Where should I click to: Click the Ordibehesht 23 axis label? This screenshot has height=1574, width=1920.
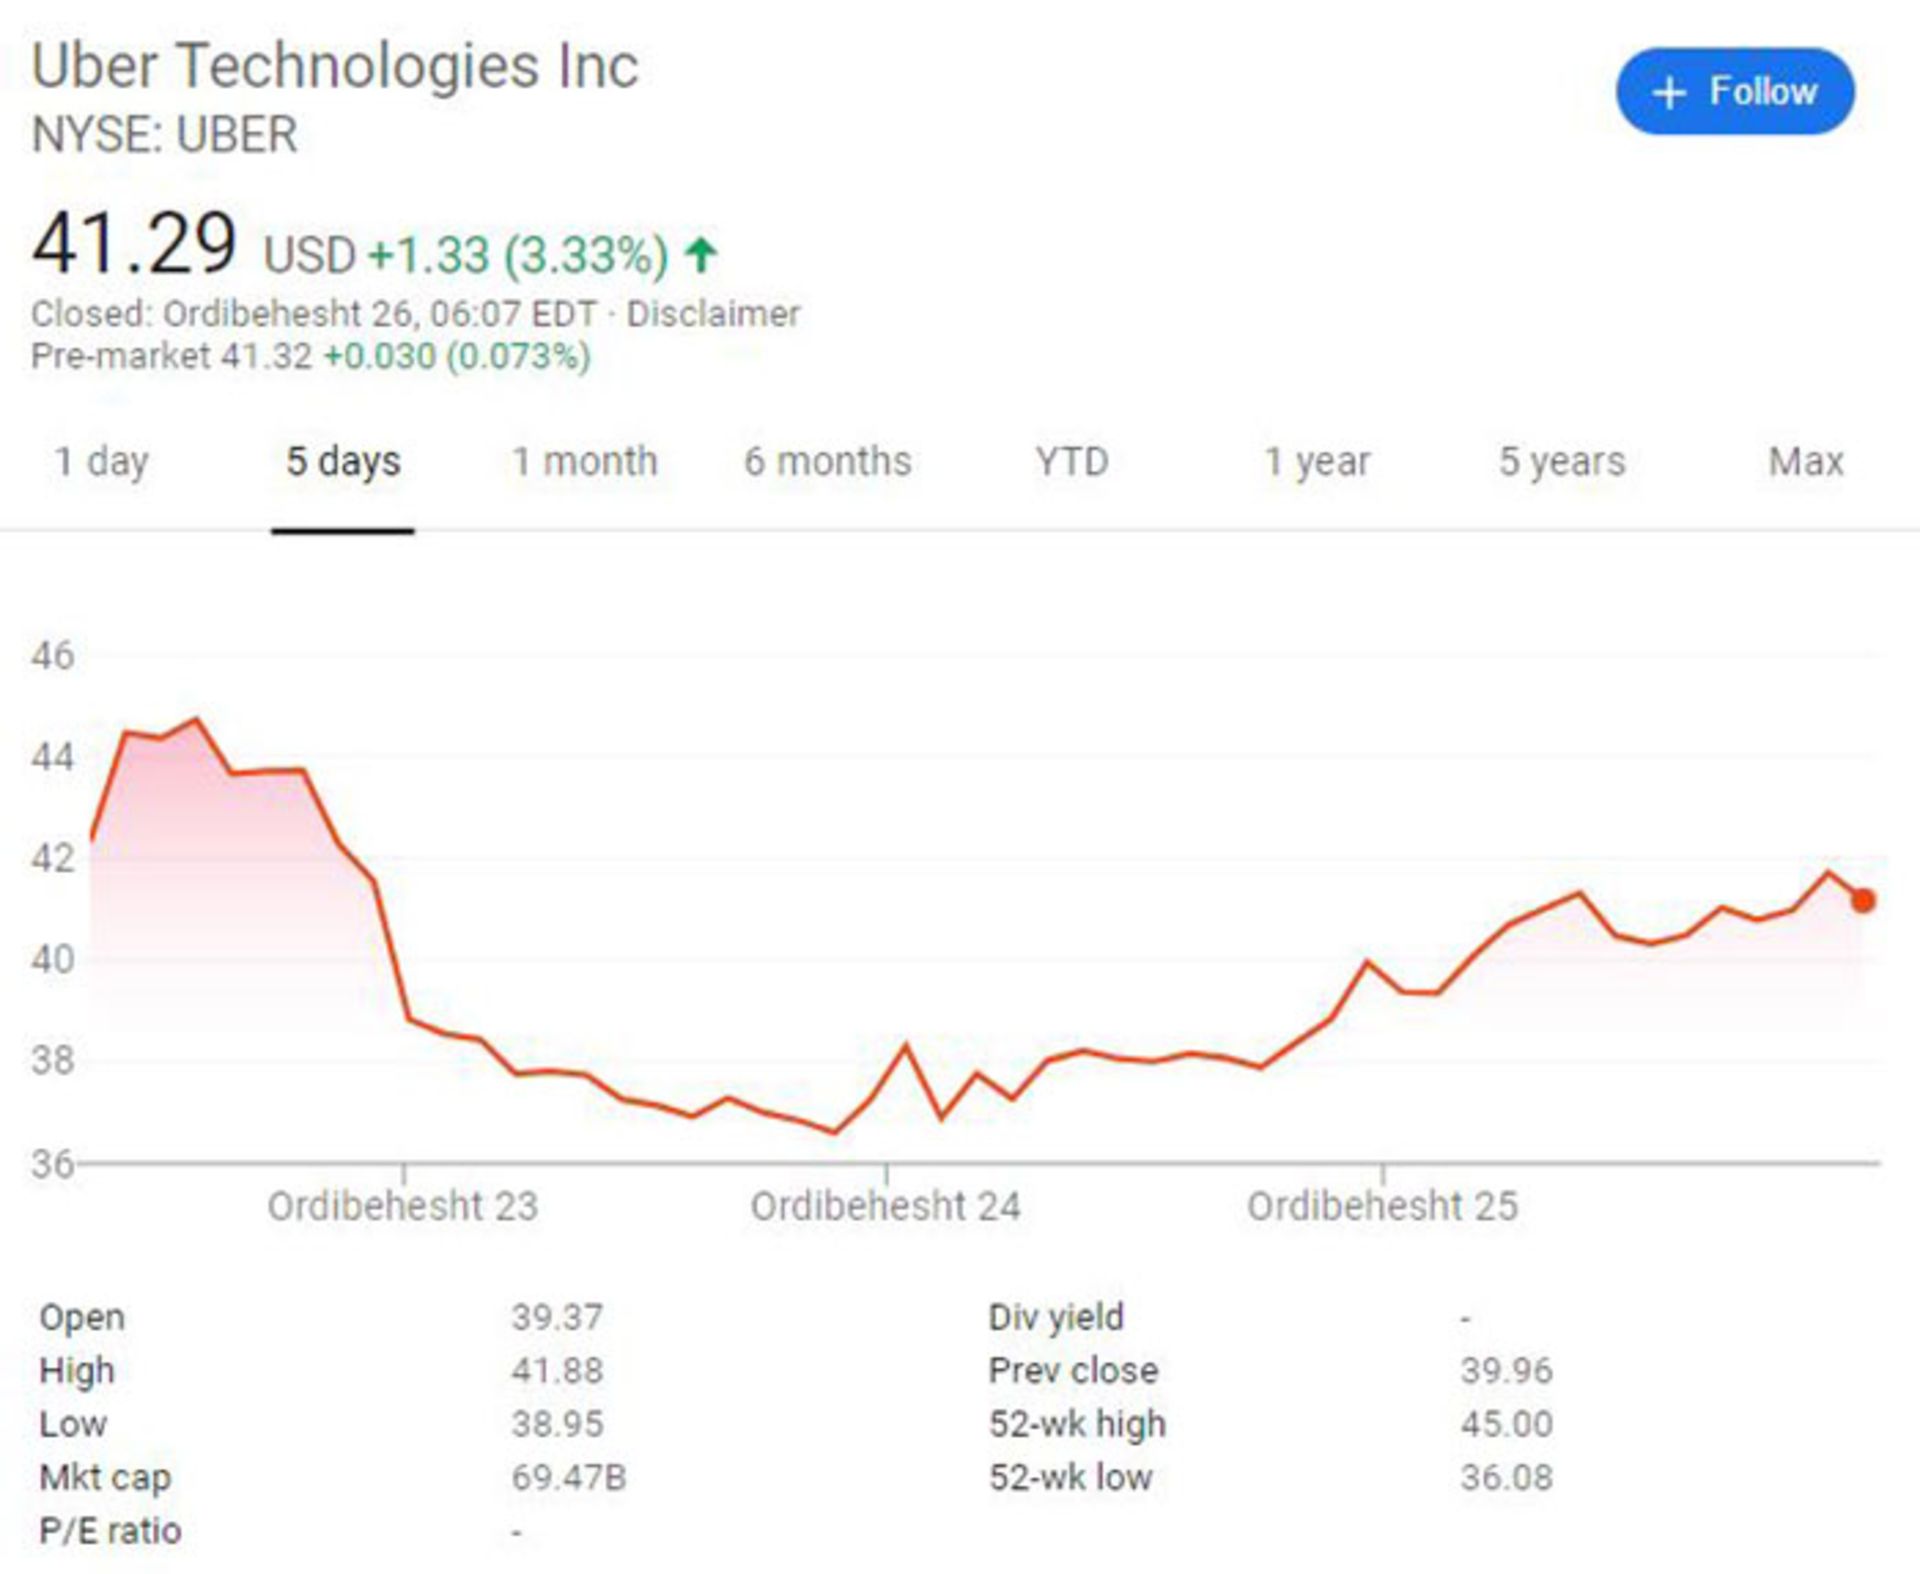click(402, 1206)
